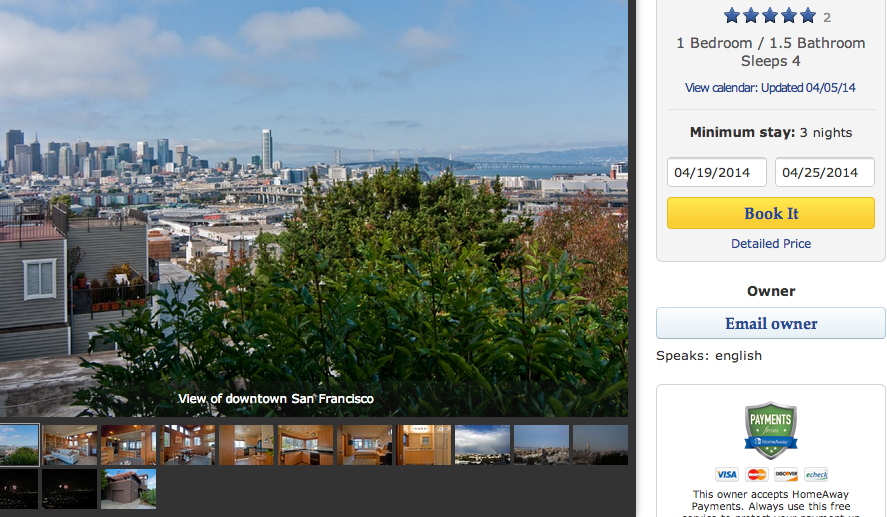Image resolution: width=887 pixels, height=517 pixels.
Task: Select the night fireworks thumbnail beside the house exterior
Action: tap(70, 489)
